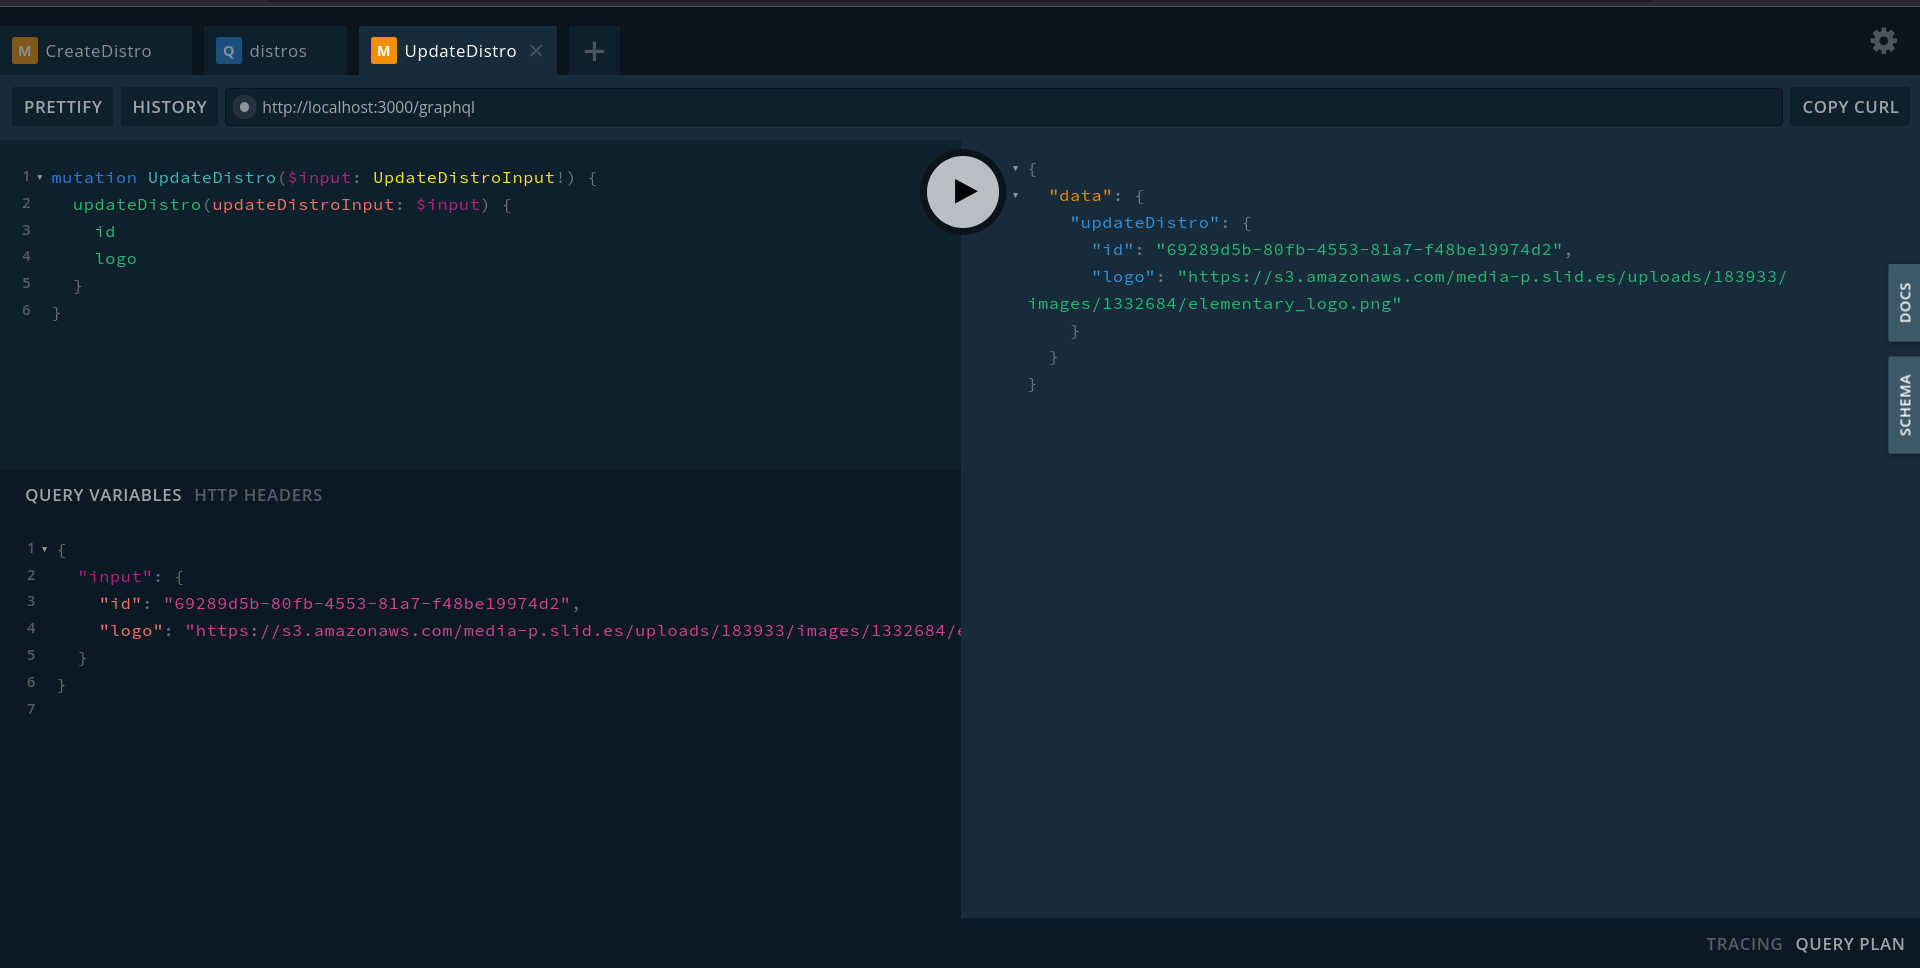Screen dimensions: 1920x968
Task: Open the SCHEMA side panel
Action: pos(1904,405)
